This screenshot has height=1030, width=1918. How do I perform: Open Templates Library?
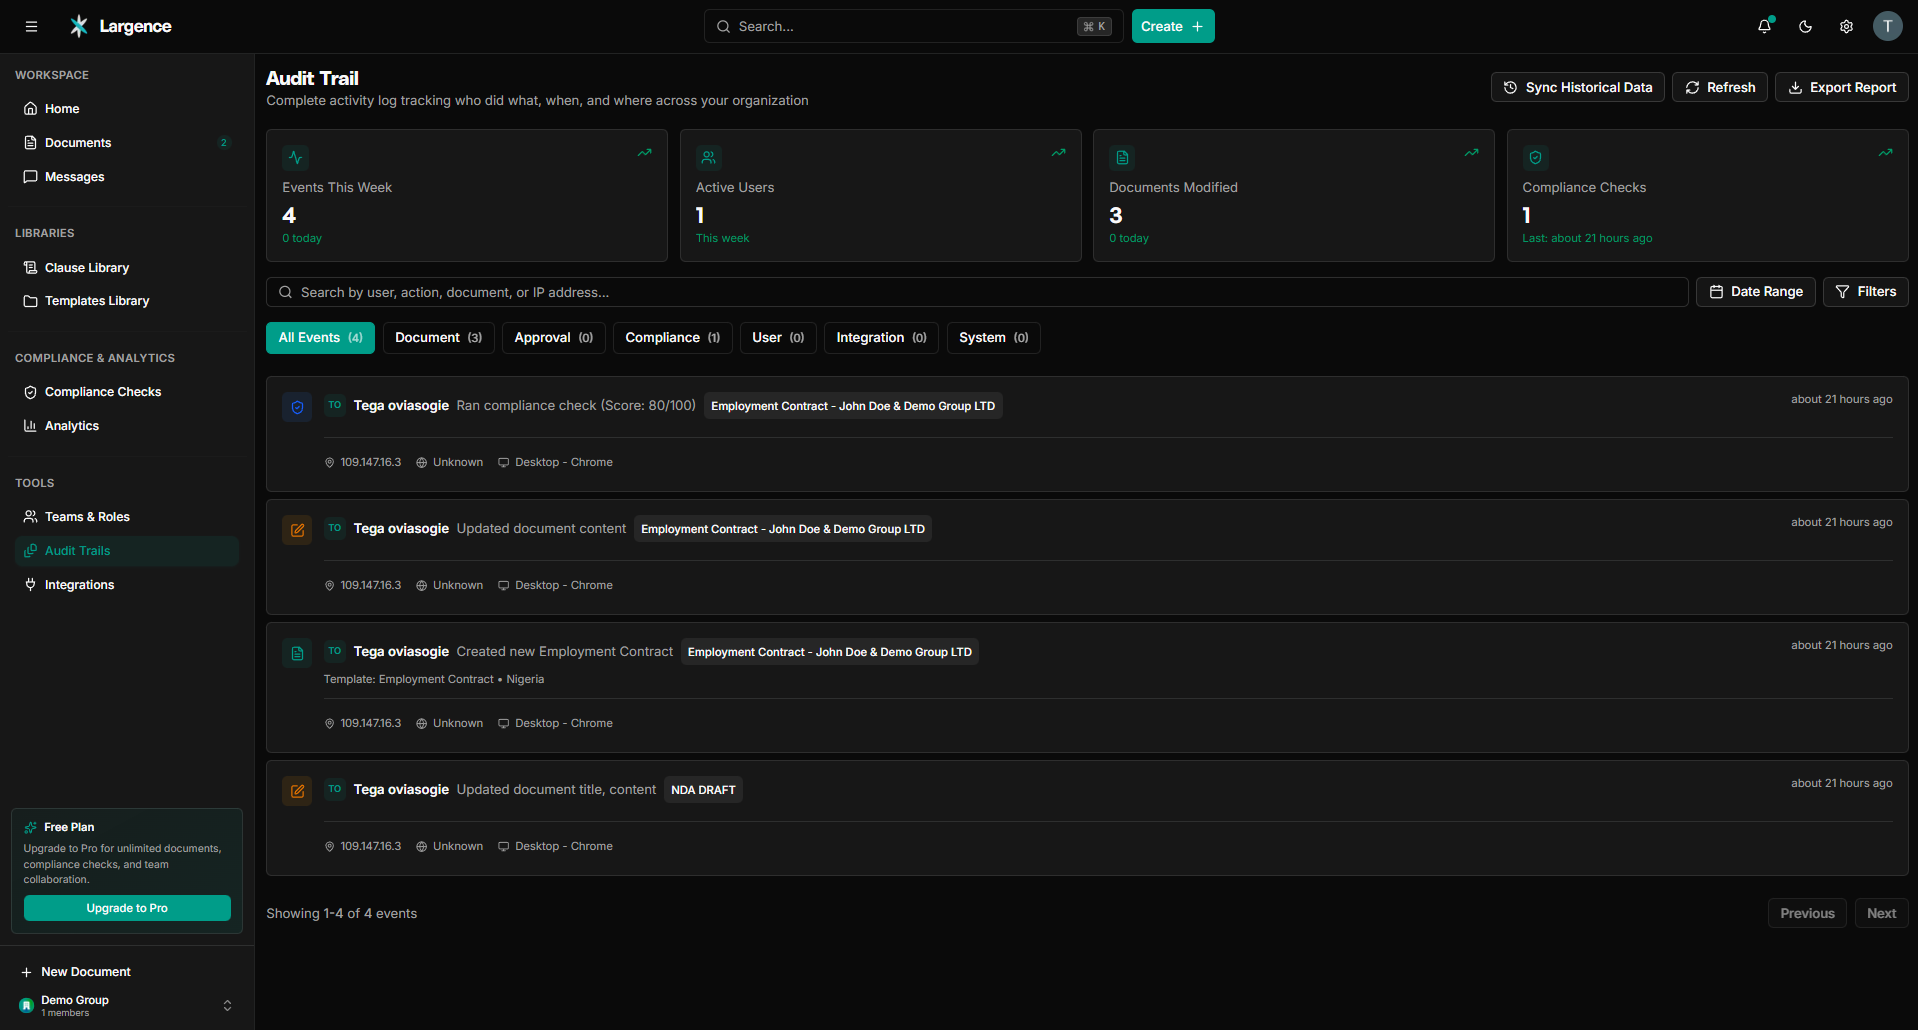tap(127, 301)
